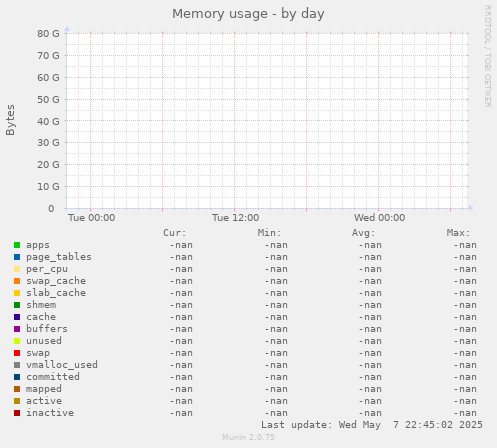This screenshot has width=497, height=448.
Task: Click the Max value in the inactive row
Action: 465,413
